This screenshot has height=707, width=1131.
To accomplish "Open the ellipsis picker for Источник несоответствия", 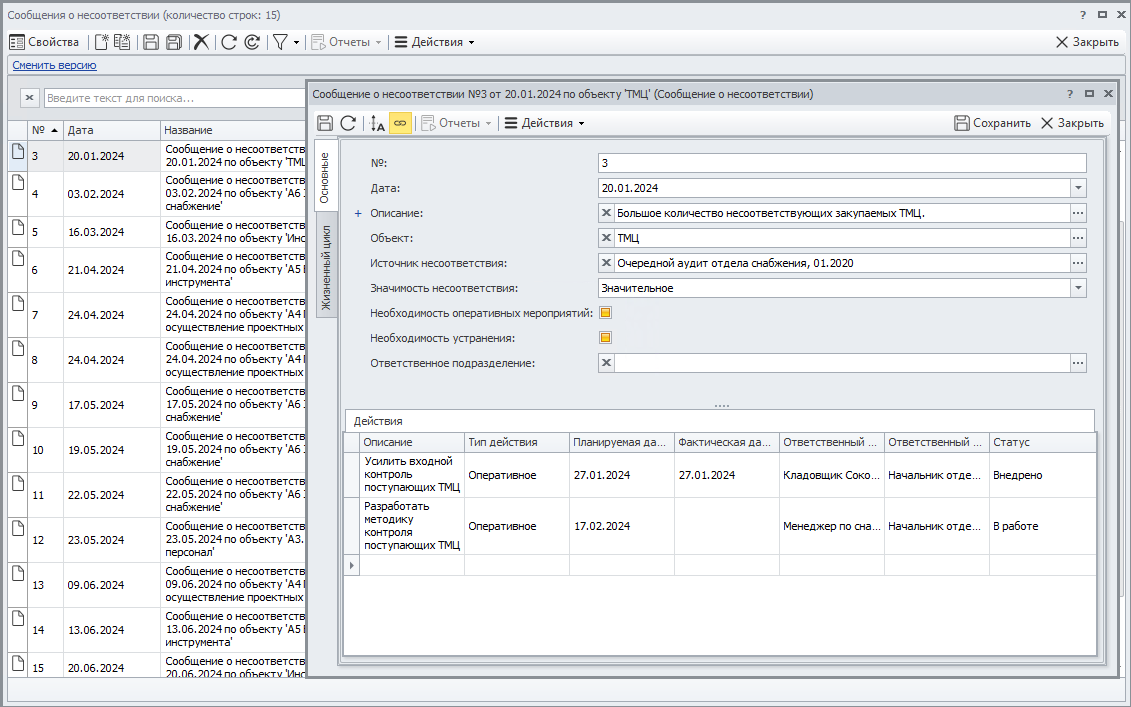I will pyautogui.click(x=1078, y=263).
